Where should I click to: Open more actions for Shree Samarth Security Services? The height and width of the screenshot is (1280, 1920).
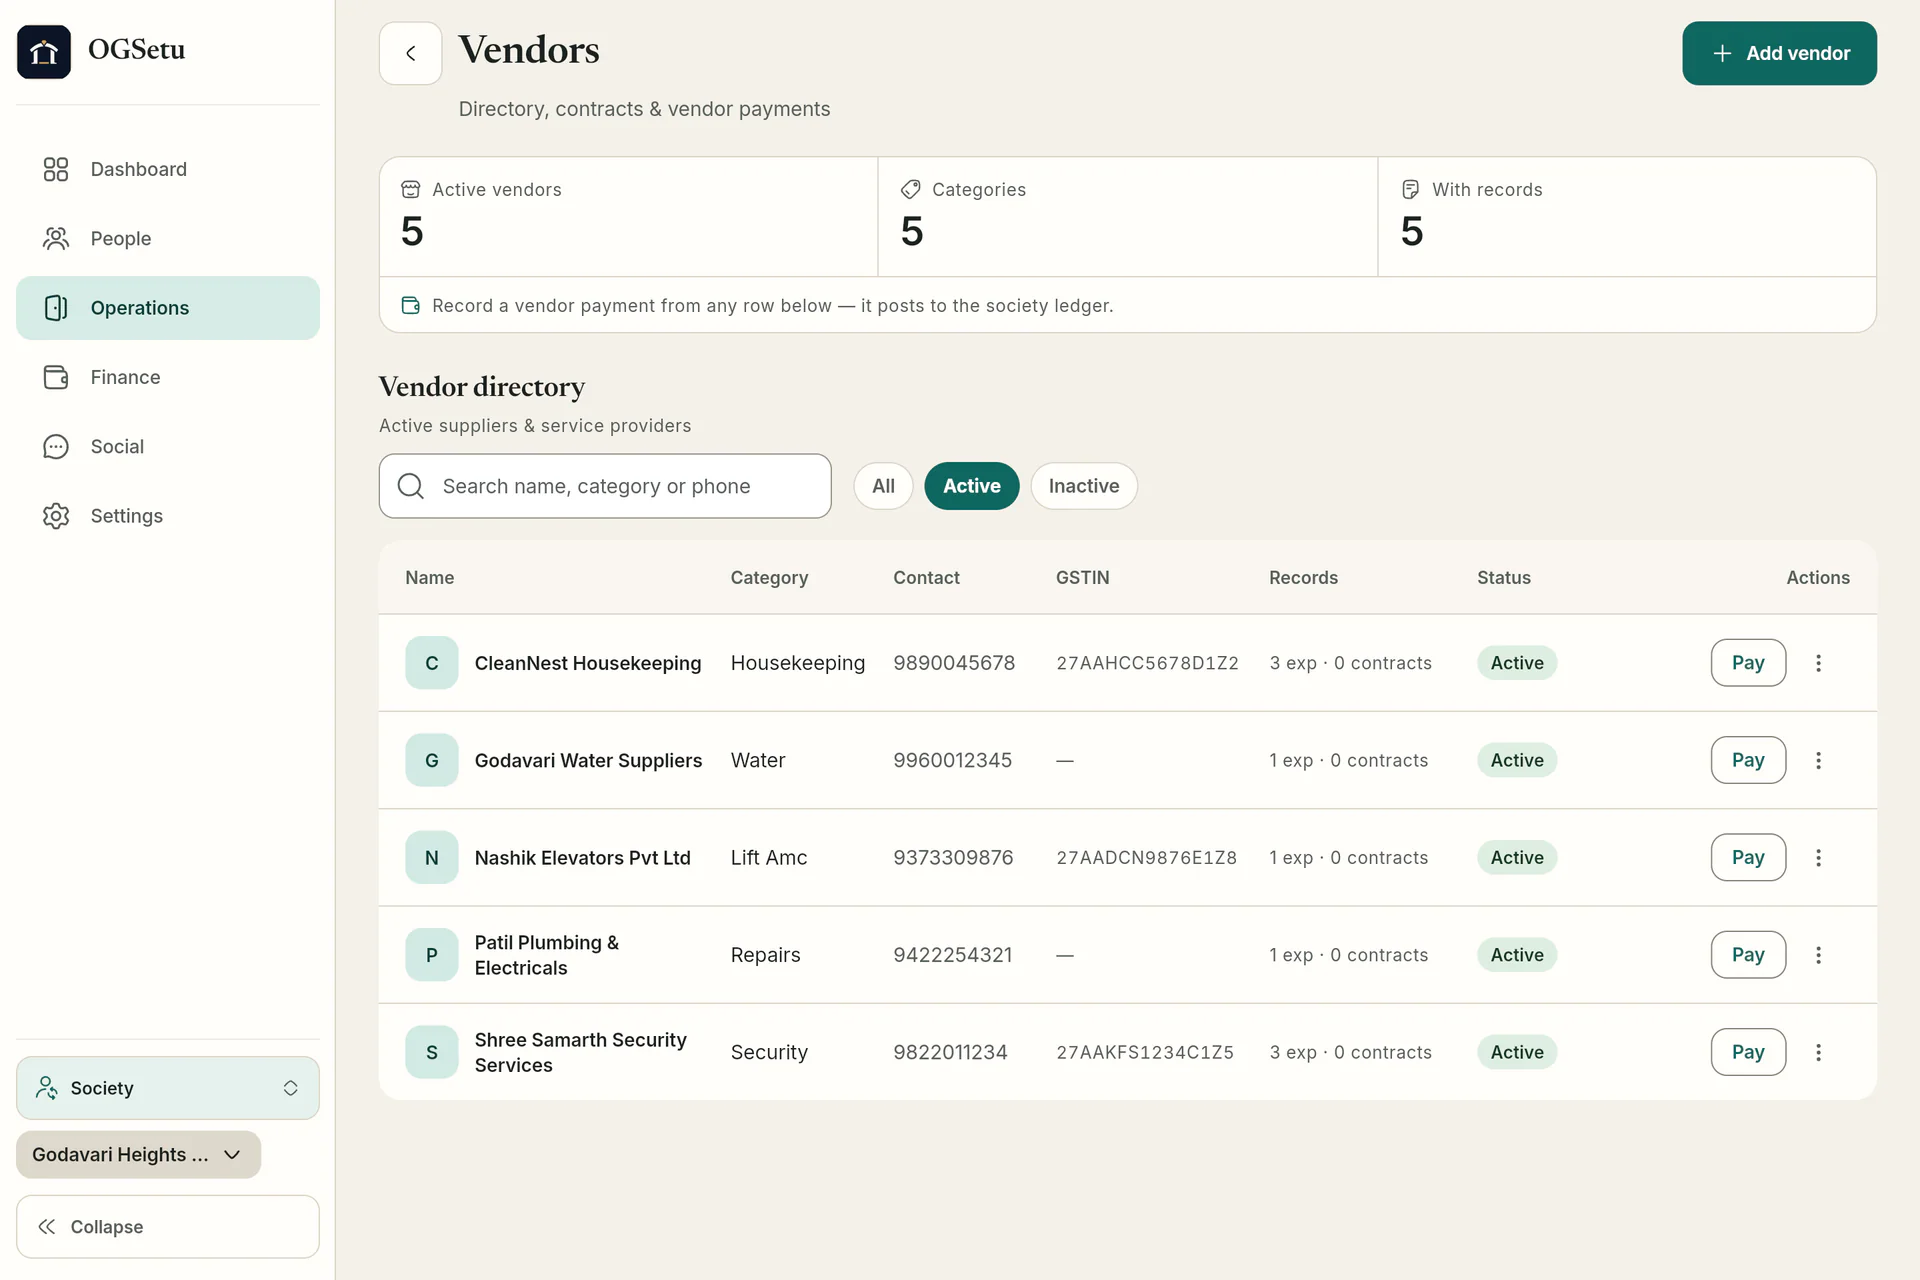point(1818,1052)
